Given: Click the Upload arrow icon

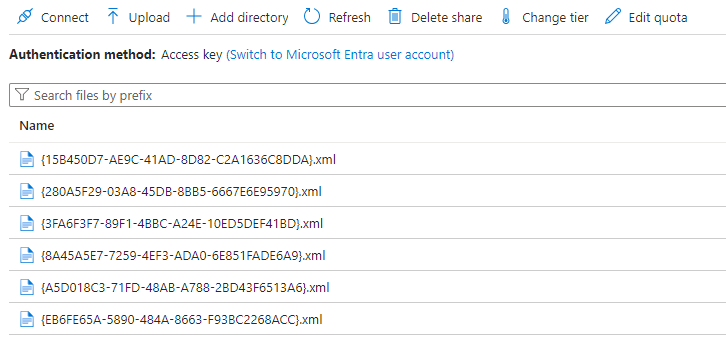Looking at the screenshot, I should pyautogui.click(x=113, y=17).
